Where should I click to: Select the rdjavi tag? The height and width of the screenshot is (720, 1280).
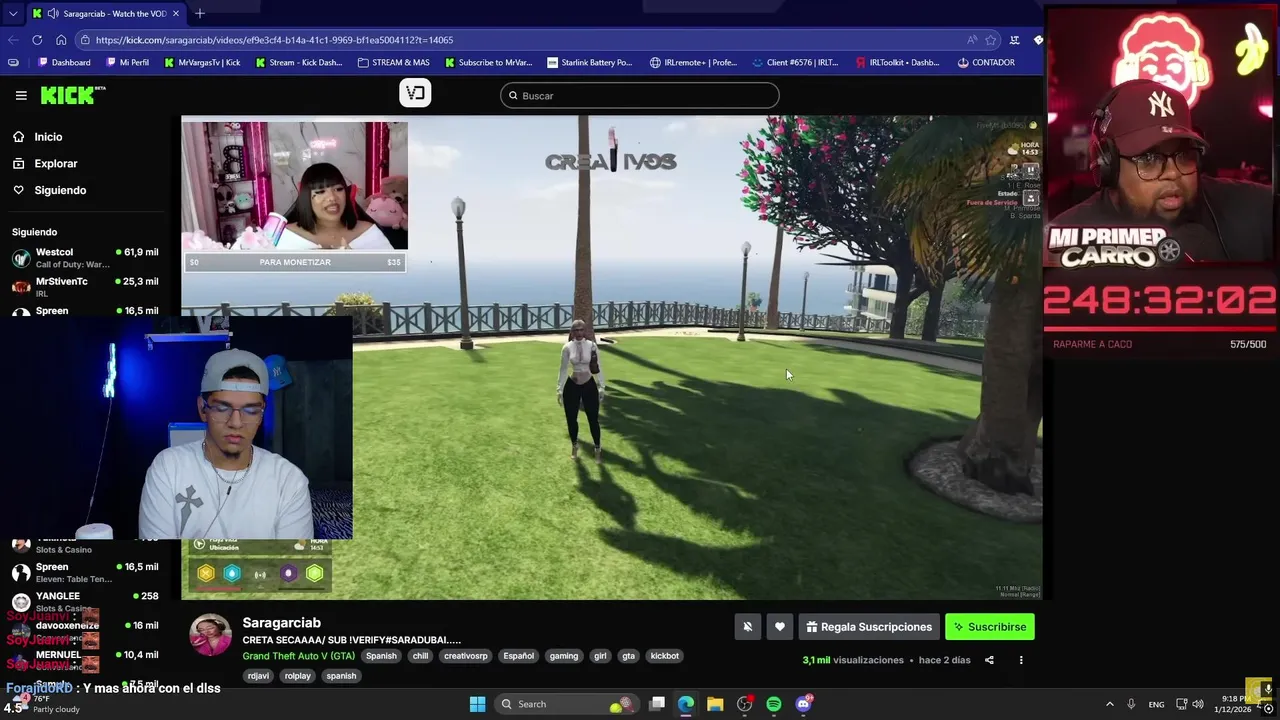pos(258,676)
